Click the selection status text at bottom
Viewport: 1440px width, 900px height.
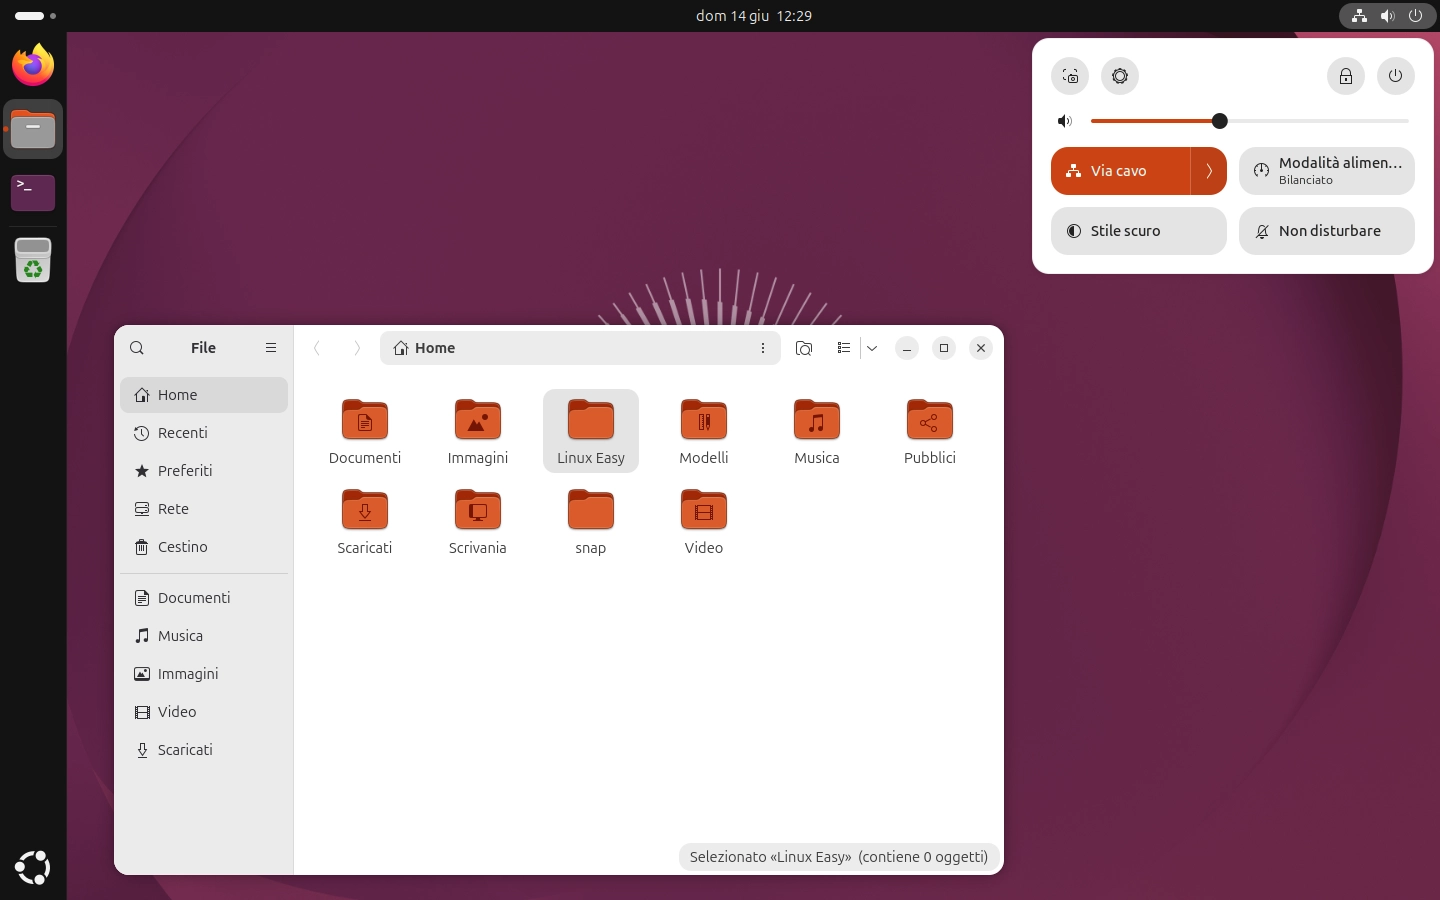839,857
